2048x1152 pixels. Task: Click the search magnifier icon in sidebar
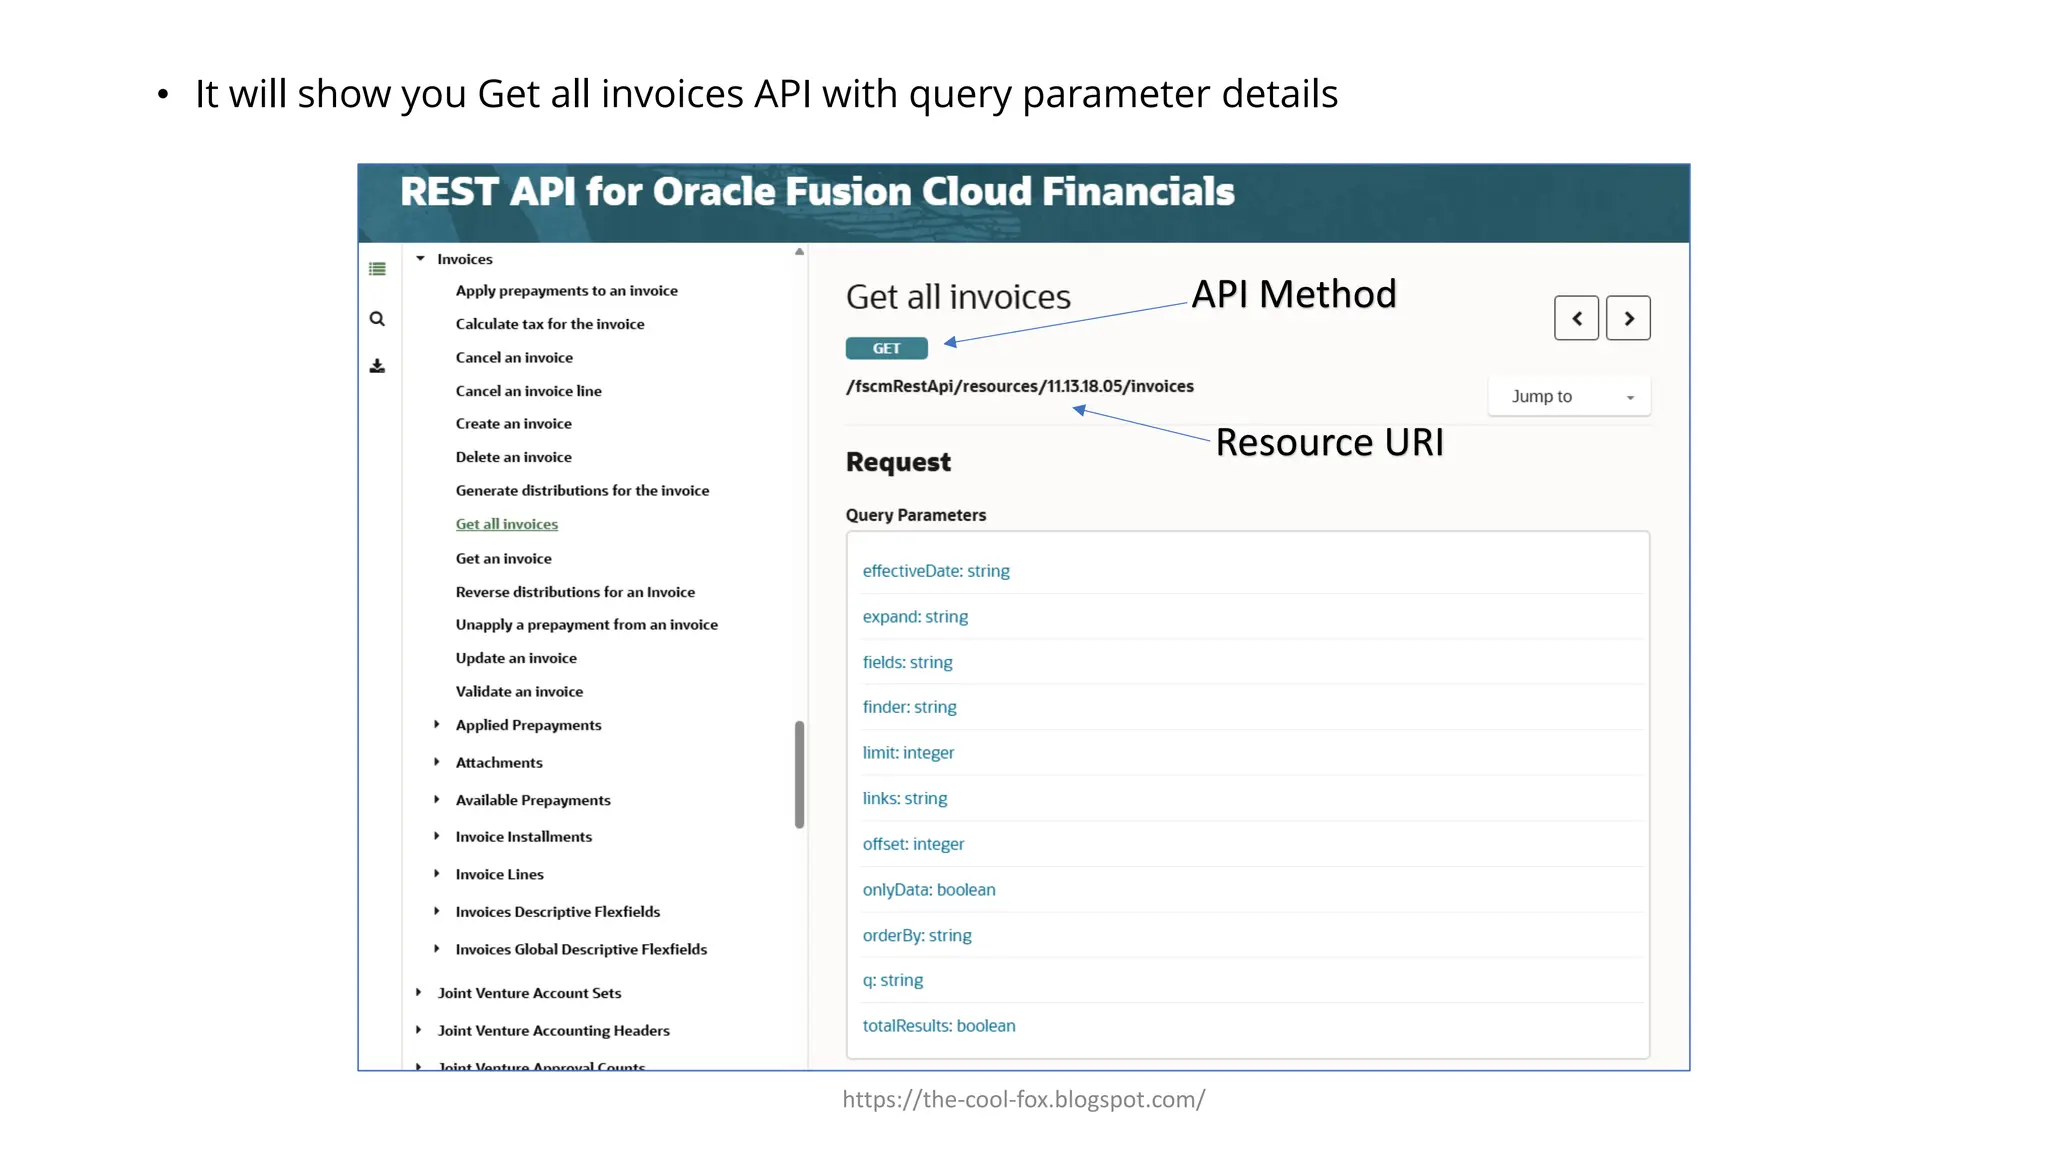pyautogui.click(x=377, y=319)
